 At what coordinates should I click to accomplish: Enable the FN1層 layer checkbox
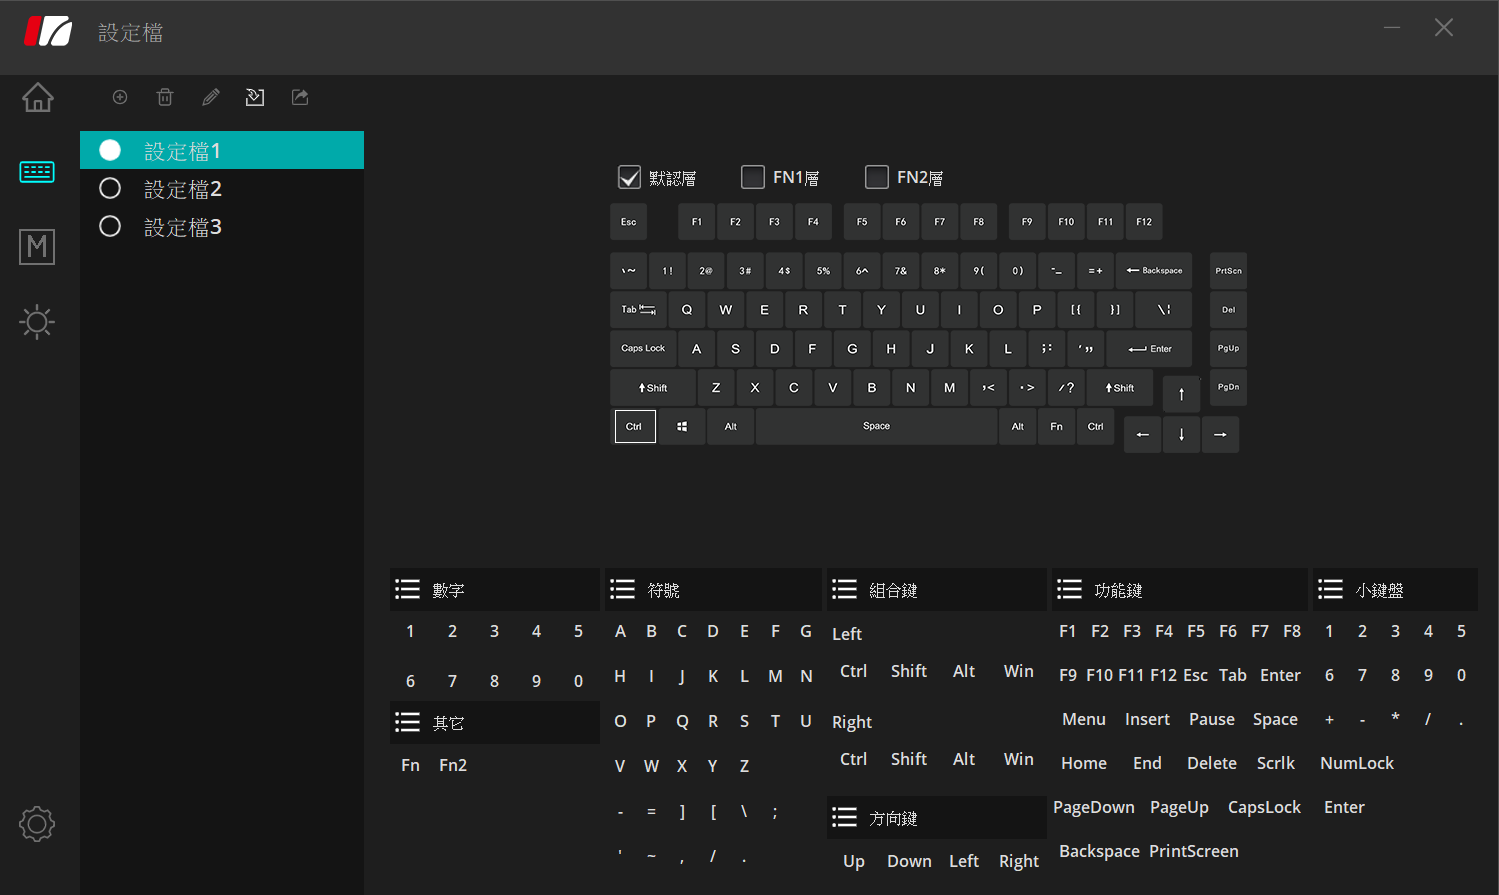(x=753, y=177)
